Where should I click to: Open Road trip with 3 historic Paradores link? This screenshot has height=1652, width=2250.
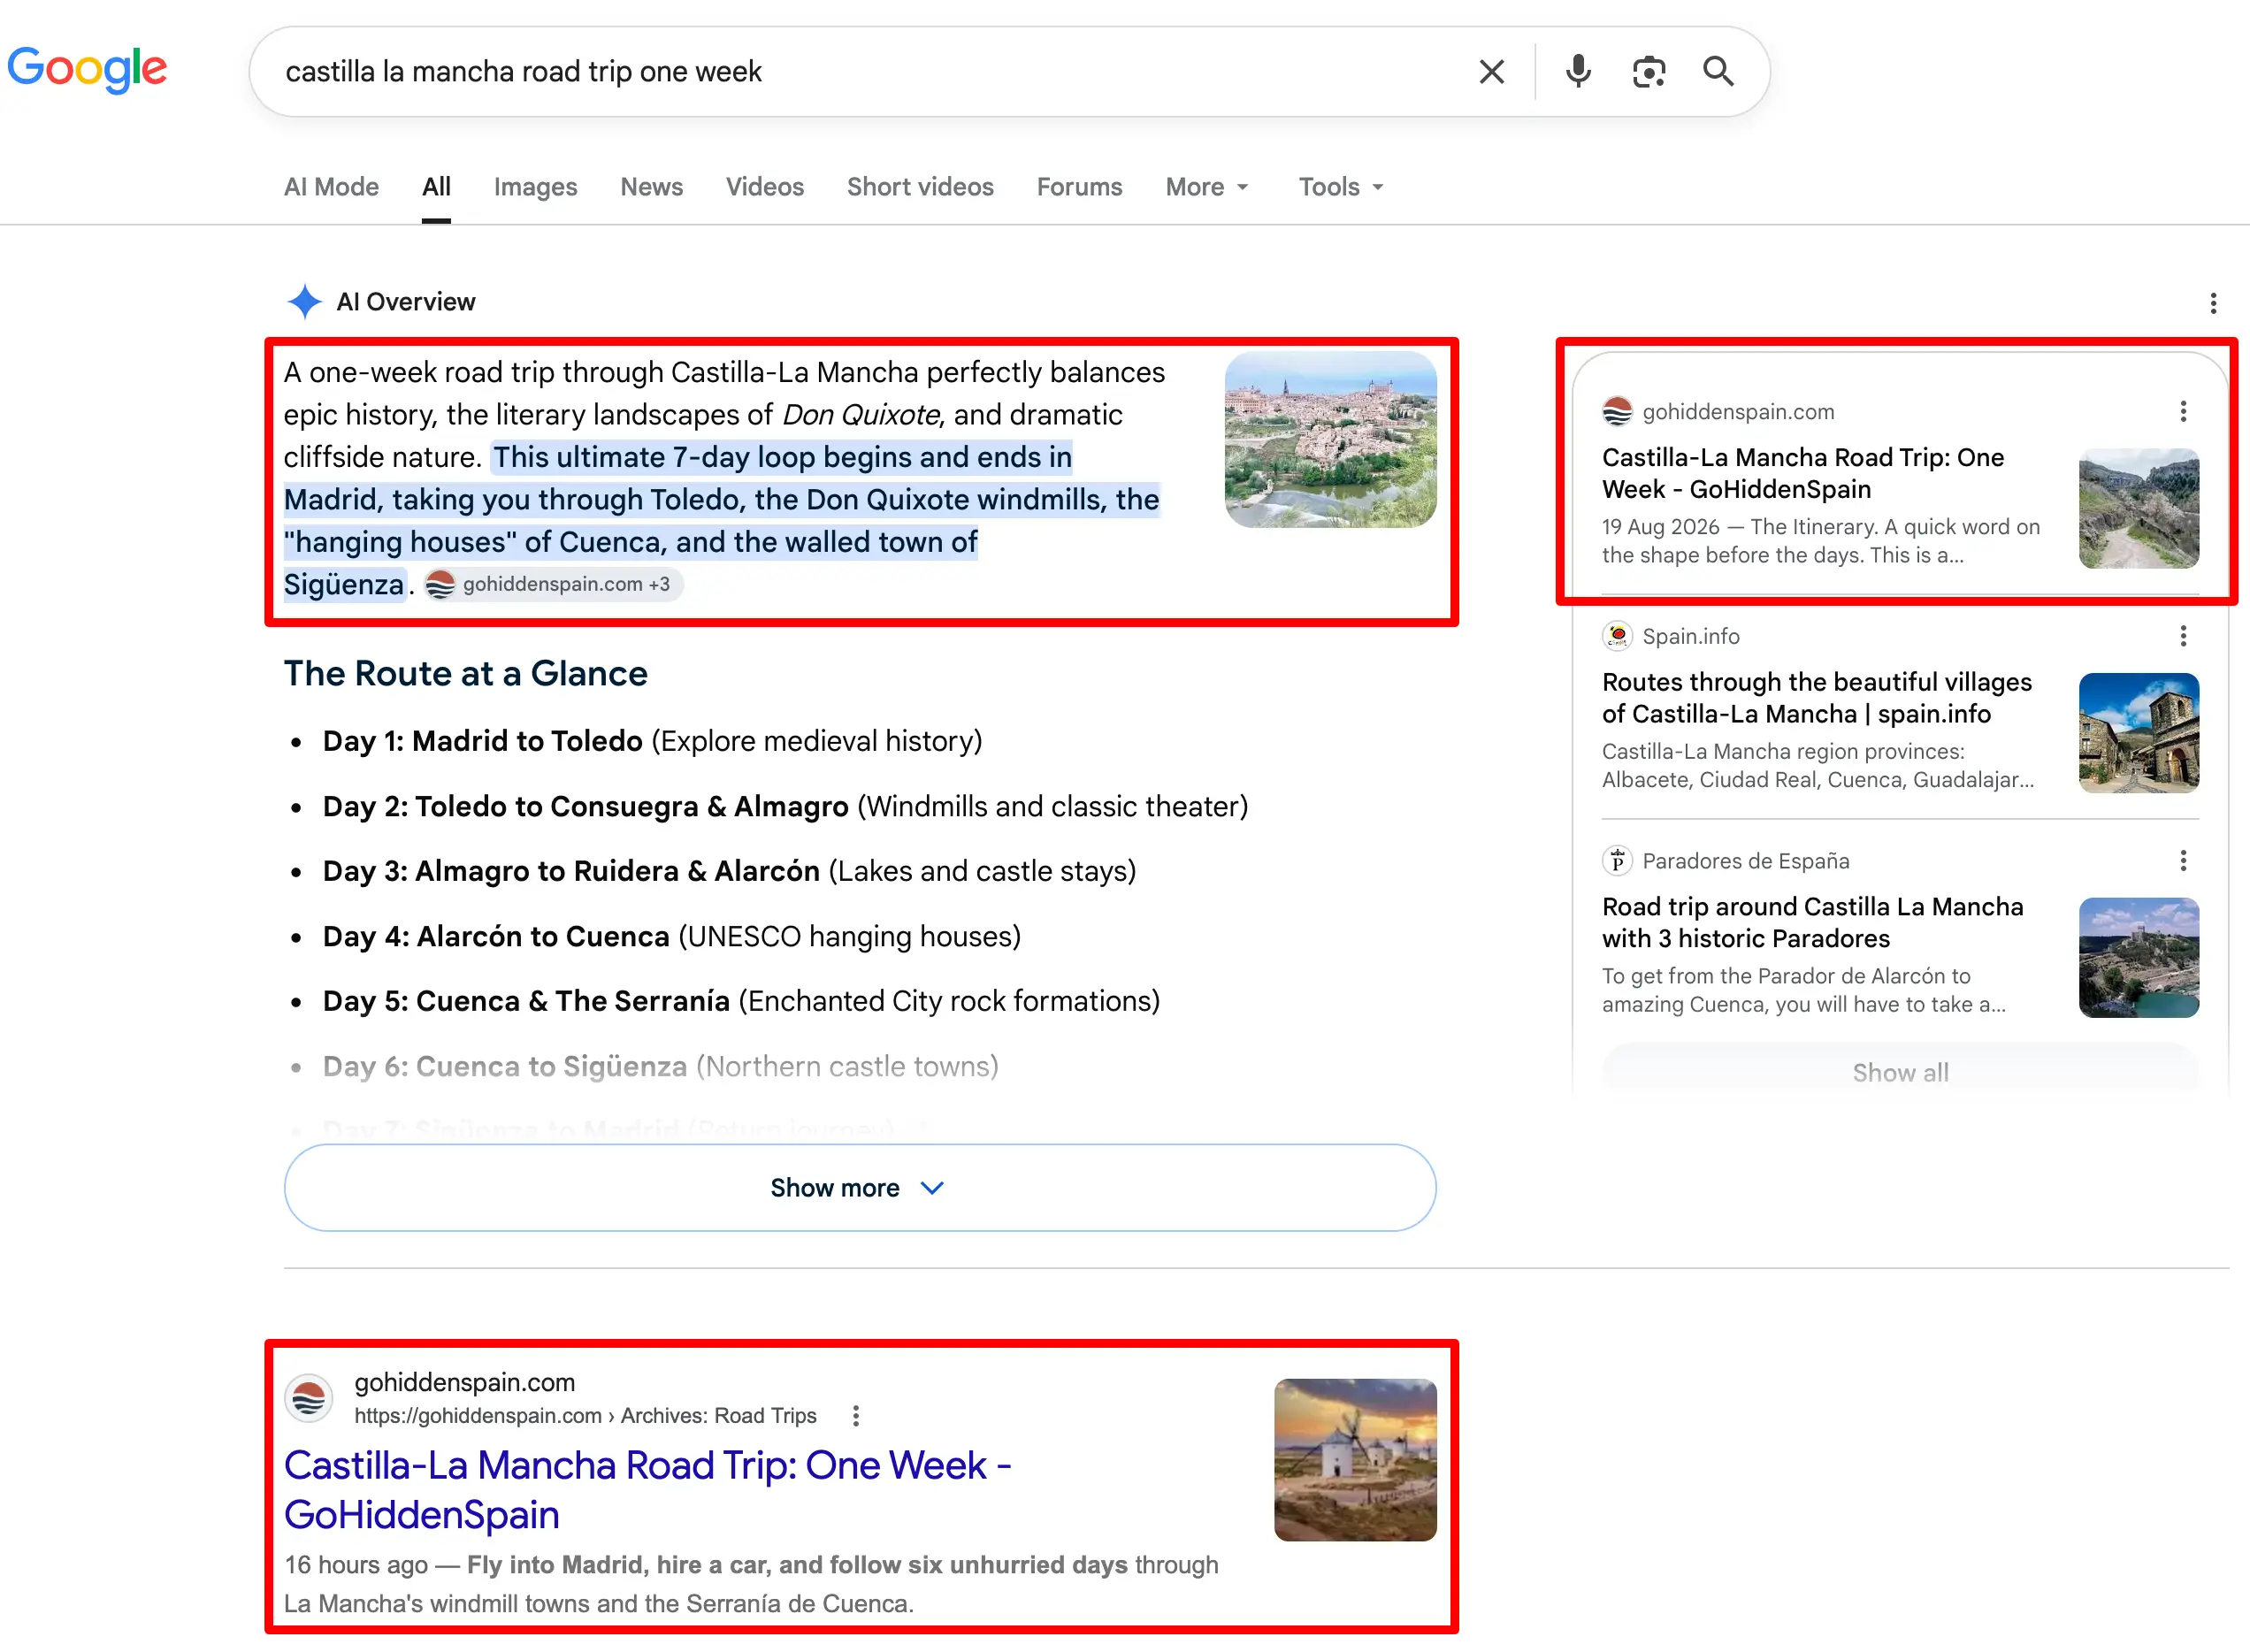(1812, 922)
